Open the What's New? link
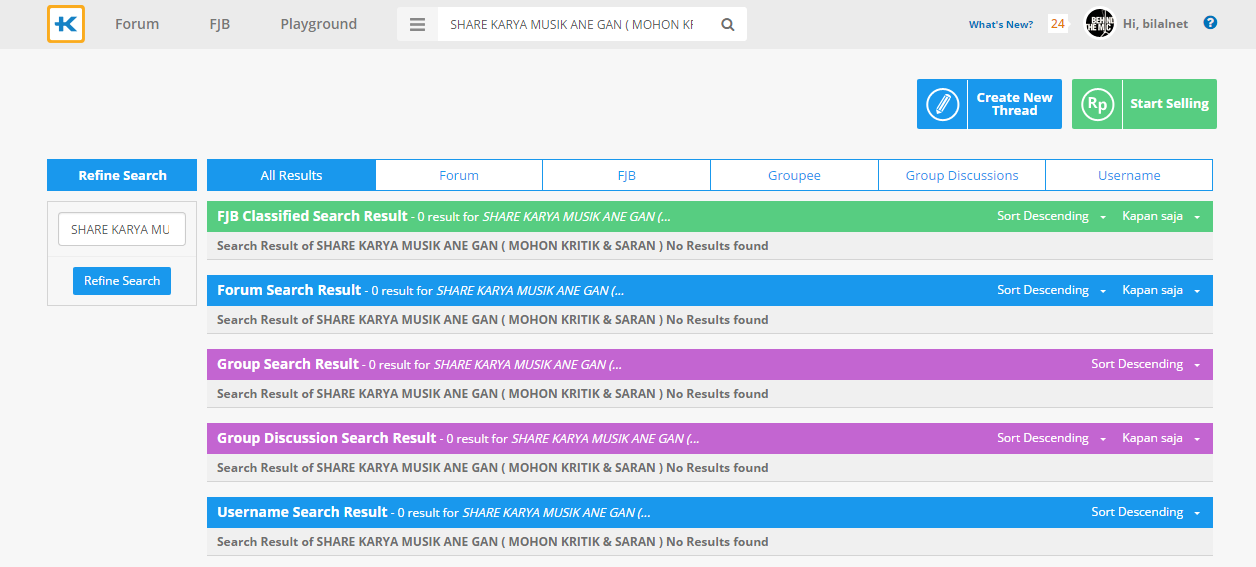Screen dimensions: 1256x567 [x=1000, y=25]
